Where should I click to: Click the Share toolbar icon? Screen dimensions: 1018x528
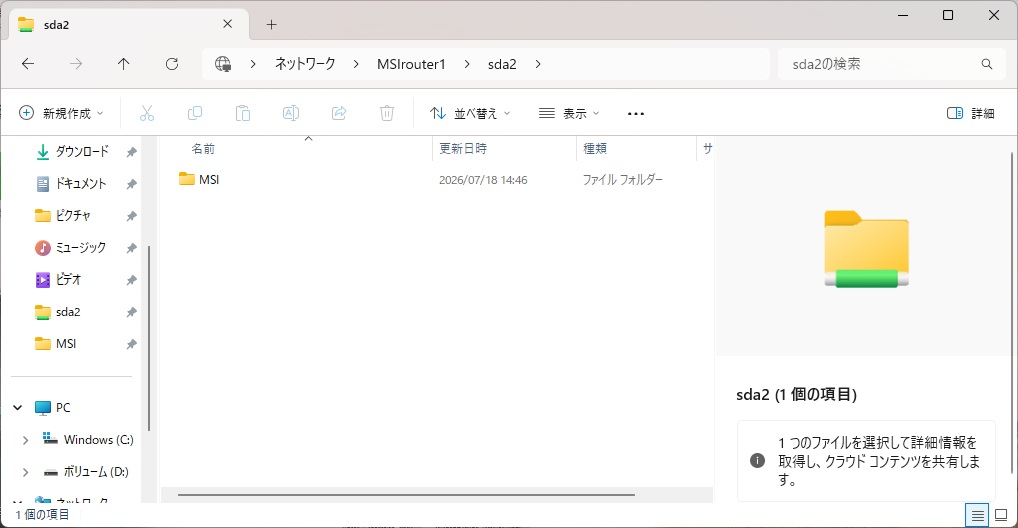[339, 113]
